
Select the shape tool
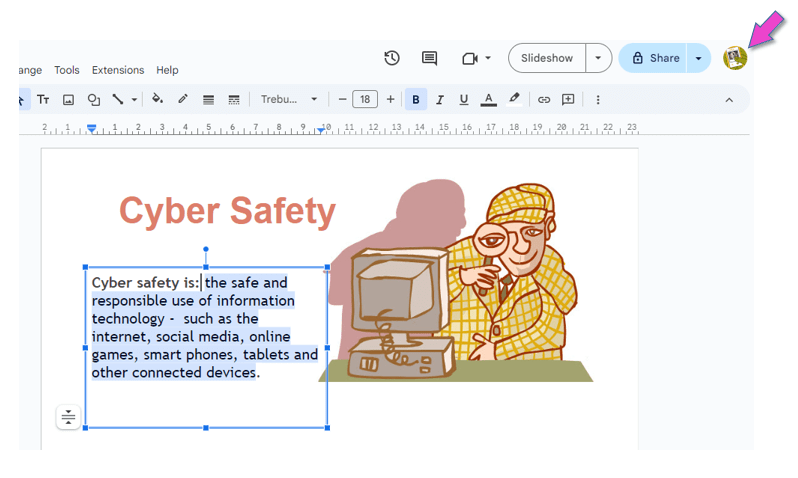point(94,100)
